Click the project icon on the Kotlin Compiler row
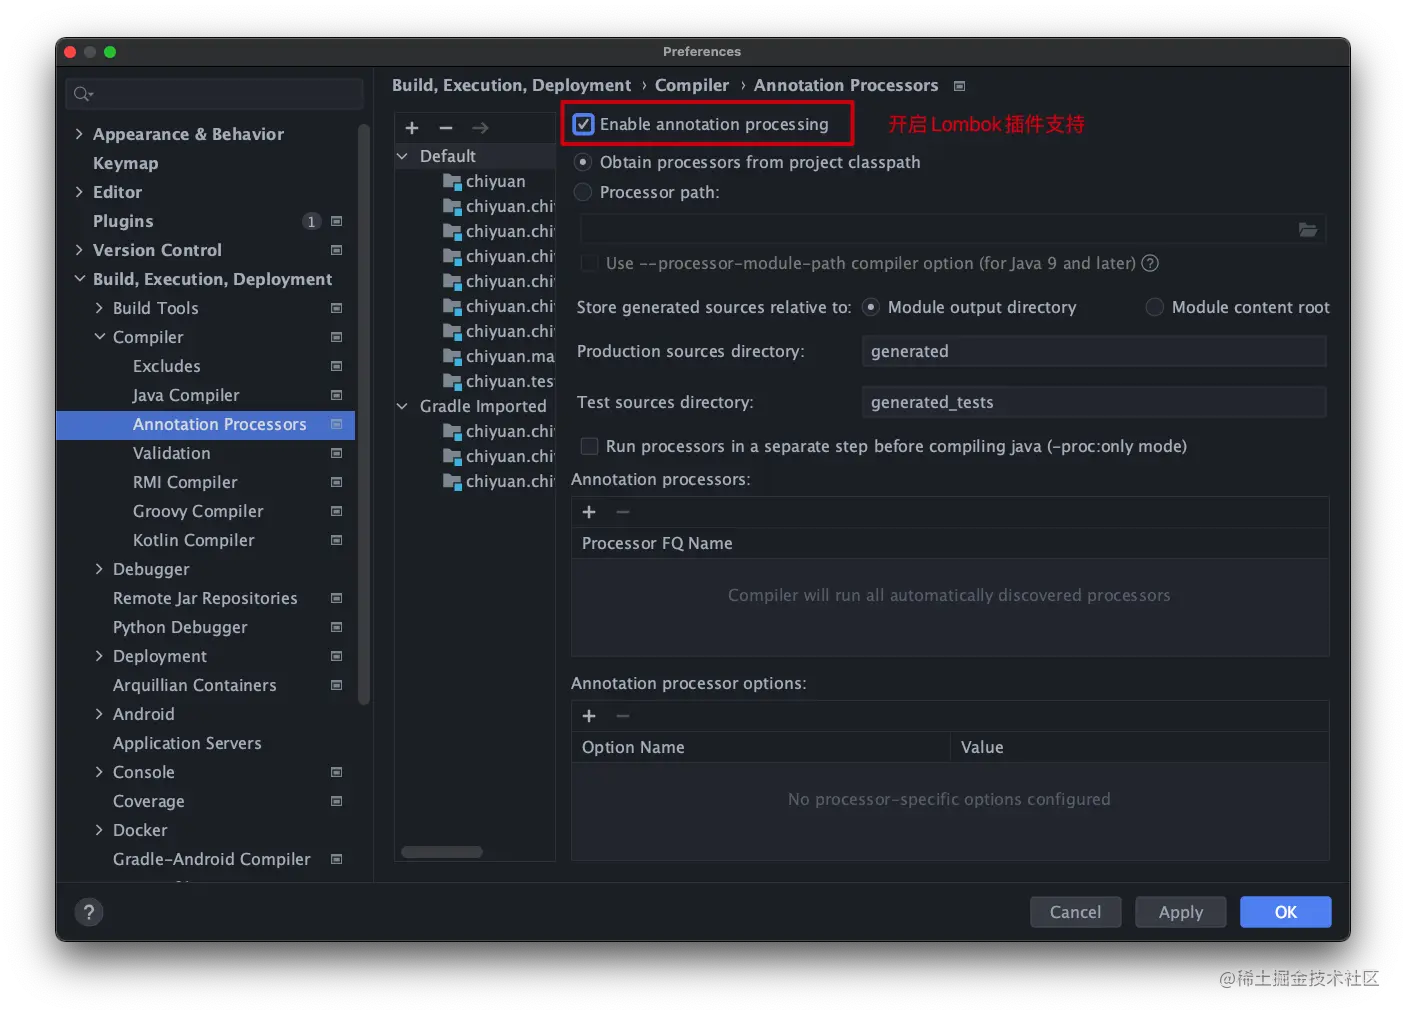Image resolution: width=1406 pixels, height=1015 pixels. [336, 540]
